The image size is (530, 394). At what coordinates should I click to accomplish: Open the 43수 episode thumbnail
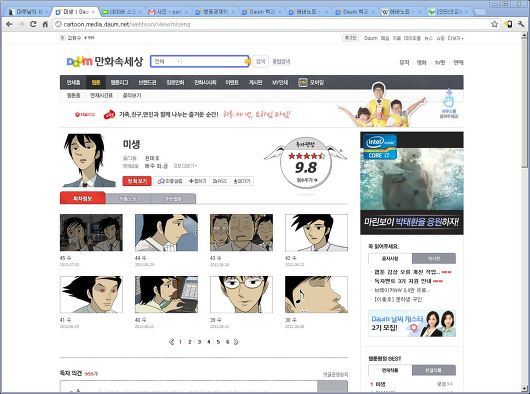(241, 232)
